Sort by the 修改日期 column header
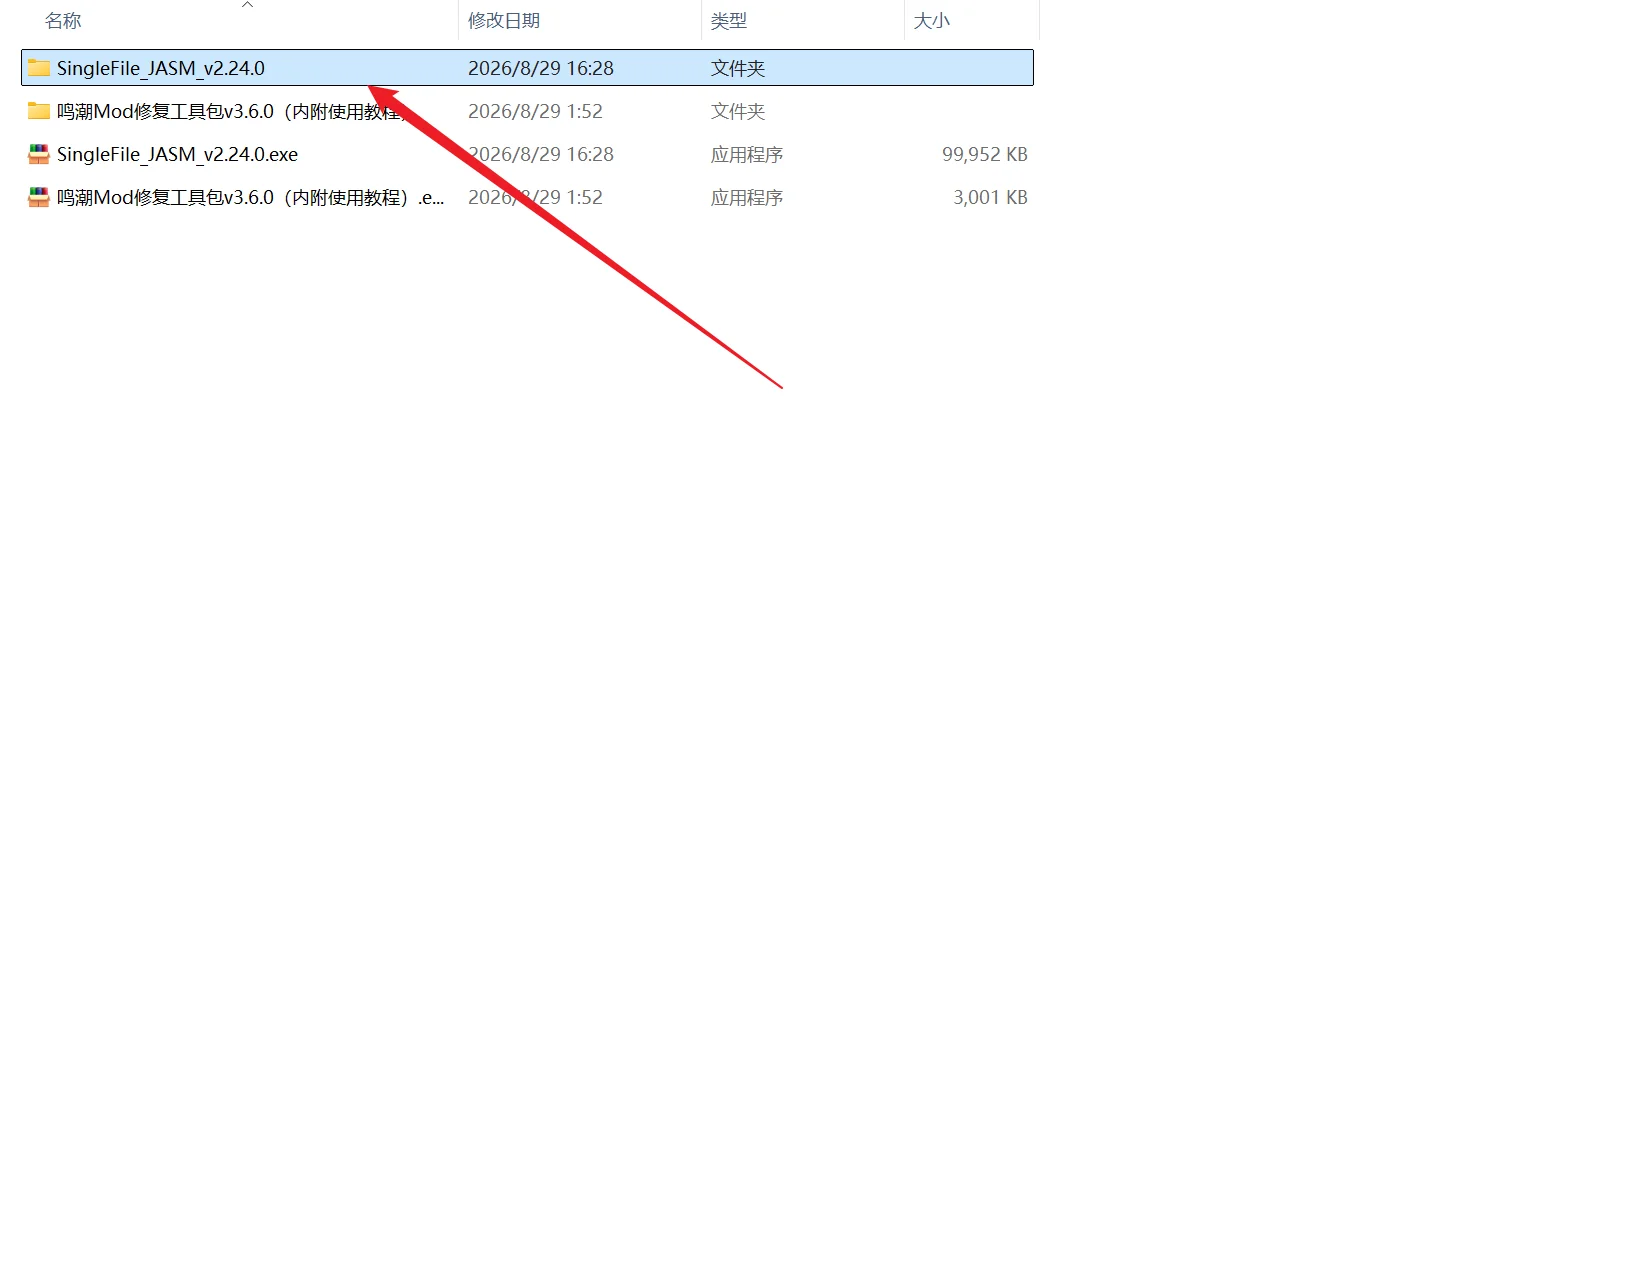 (x=504, y=21)
